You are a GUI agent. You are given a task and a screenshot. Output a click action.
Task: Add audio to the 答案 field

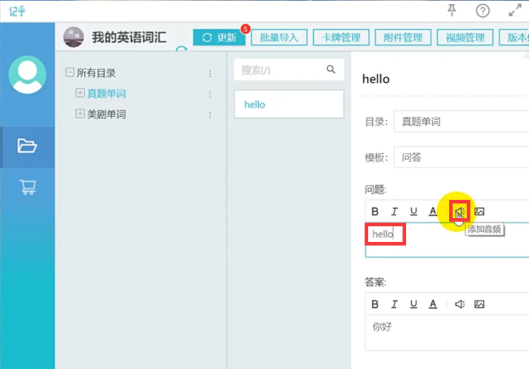460,304
